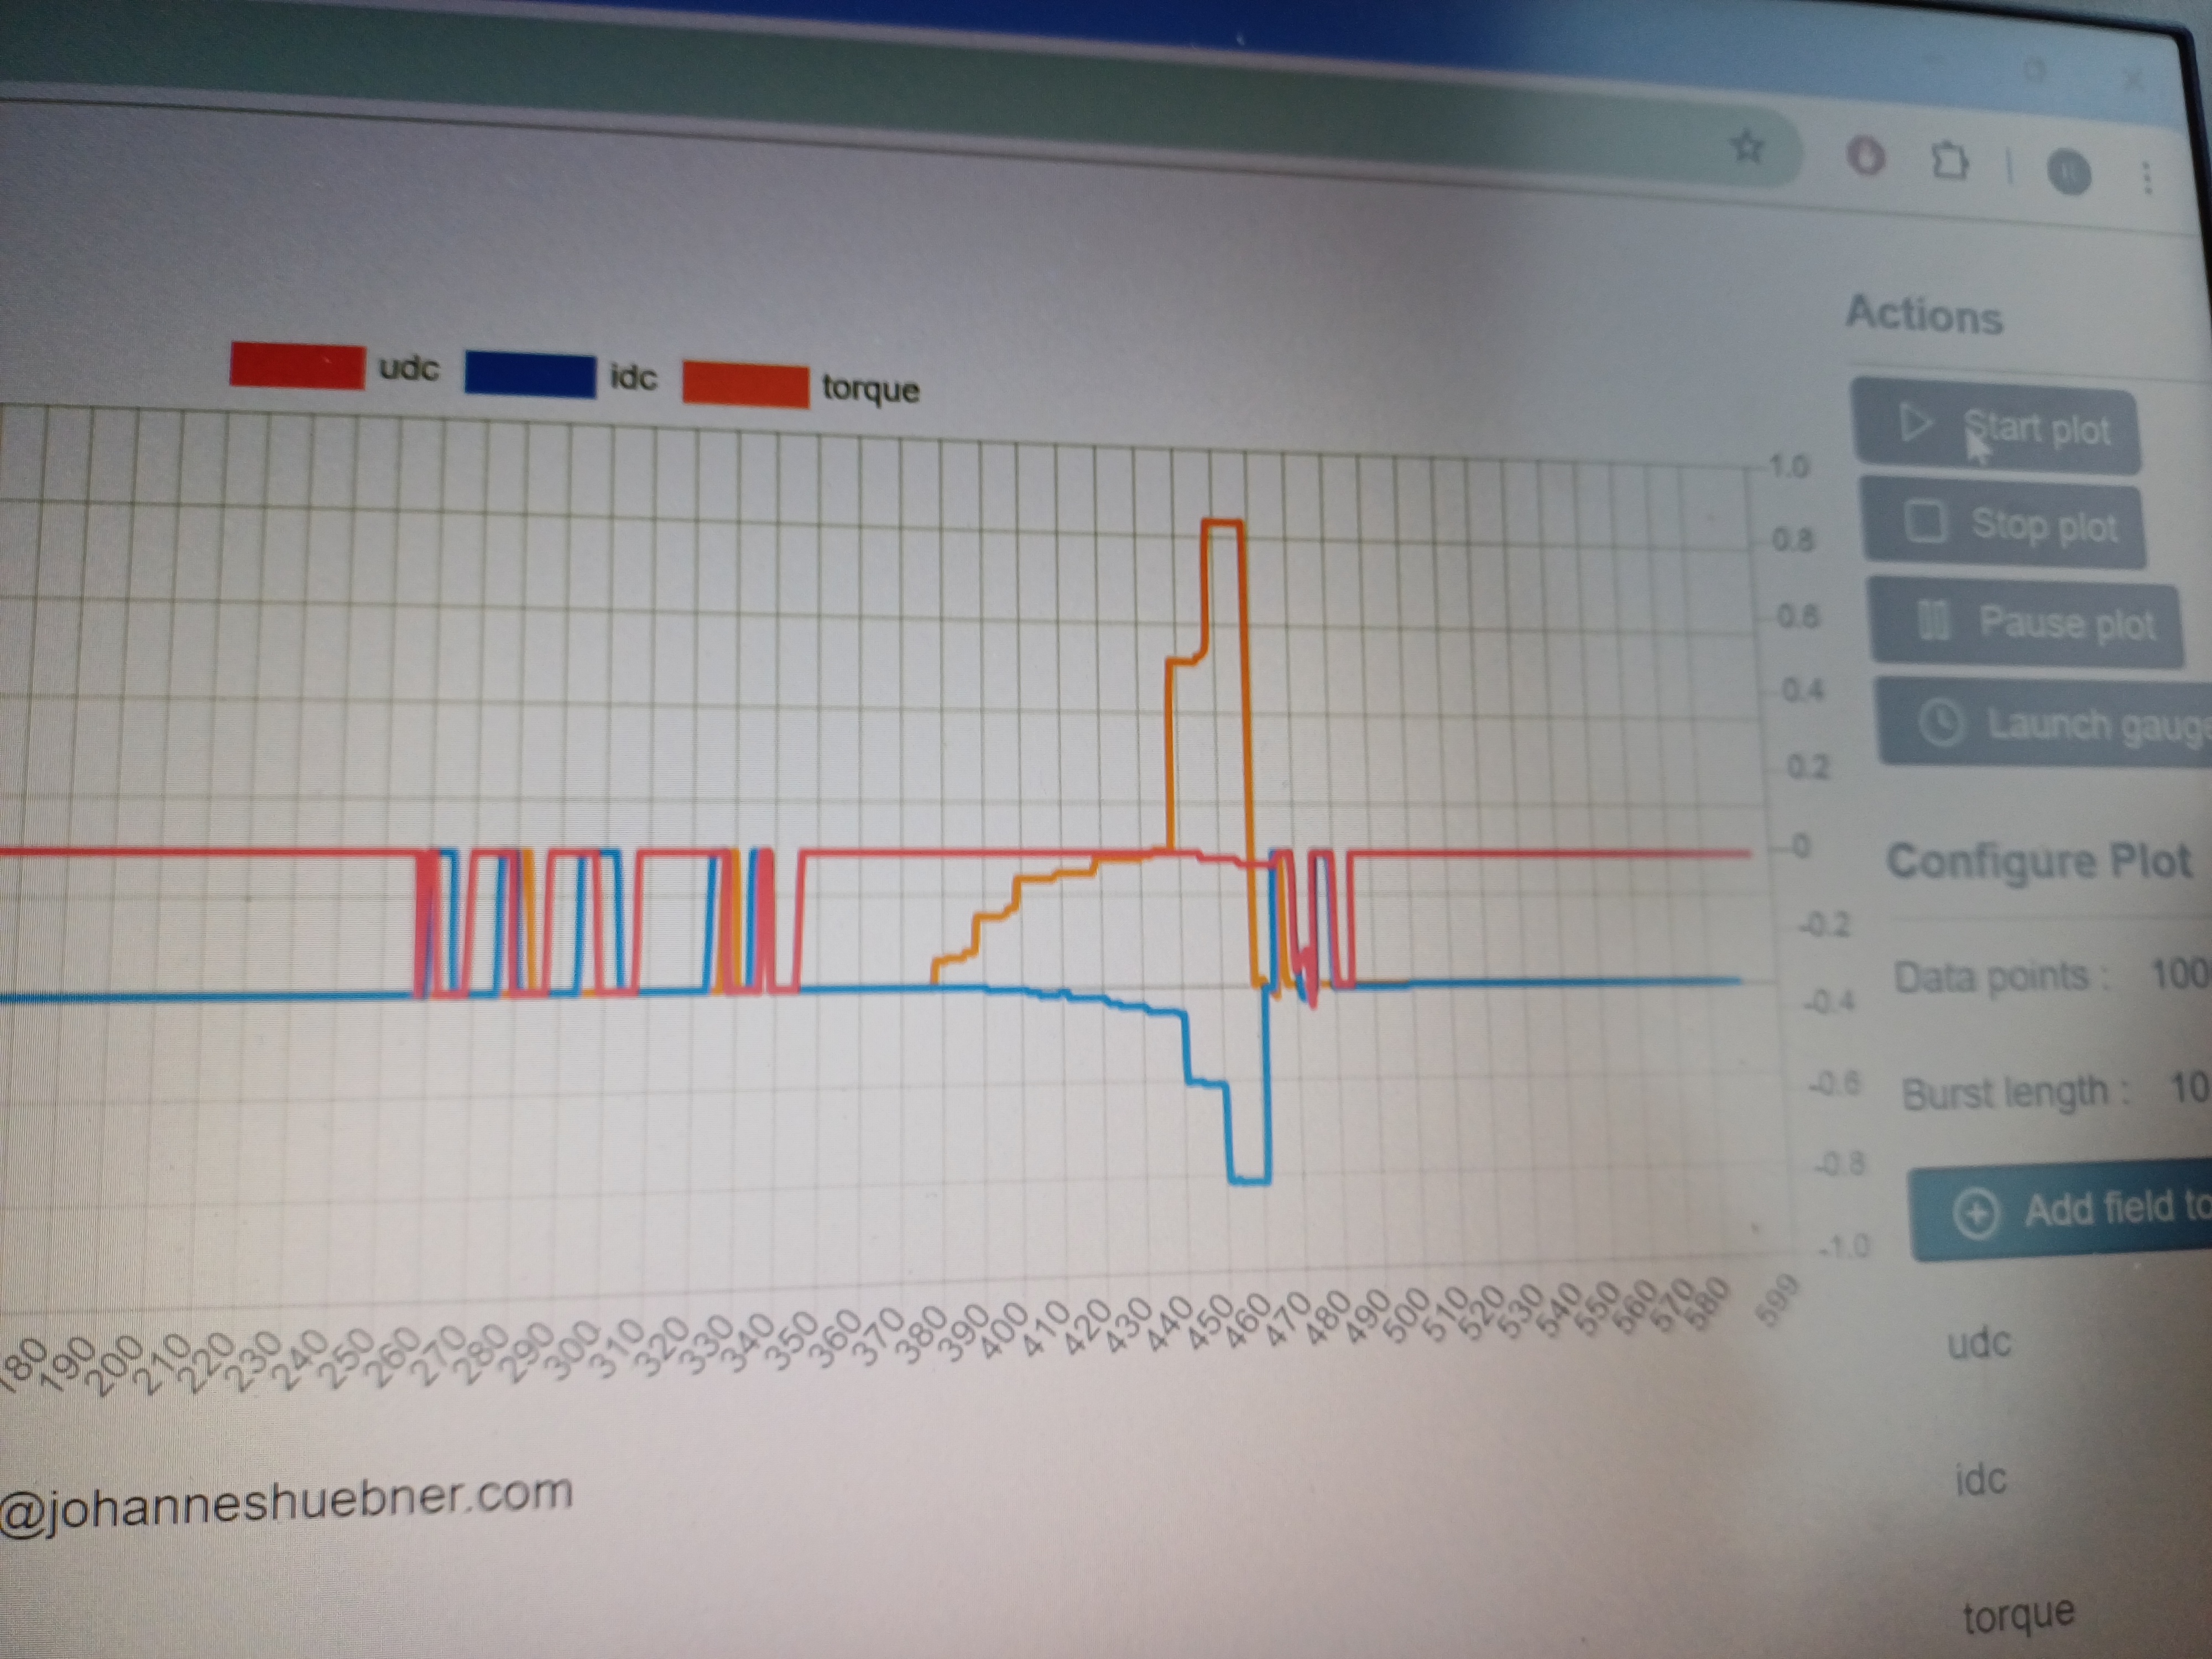2212x1659 pixels.
Task: Click the Stop plot button
Action: click(2004, 524)
